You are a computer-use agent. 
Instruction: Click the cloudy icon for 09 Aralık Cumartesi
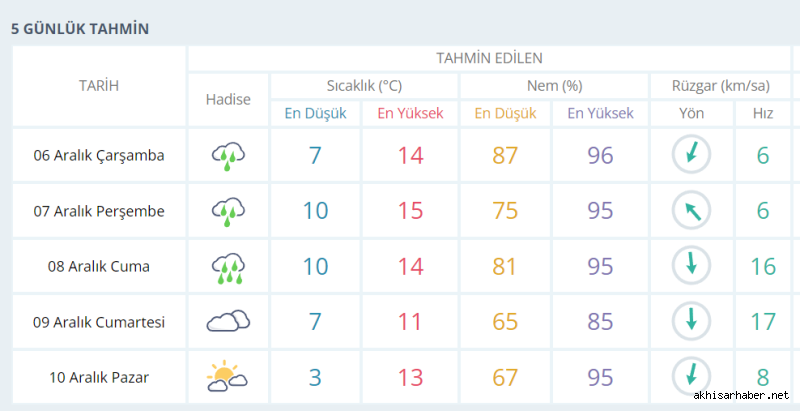[x=228, y=321]
